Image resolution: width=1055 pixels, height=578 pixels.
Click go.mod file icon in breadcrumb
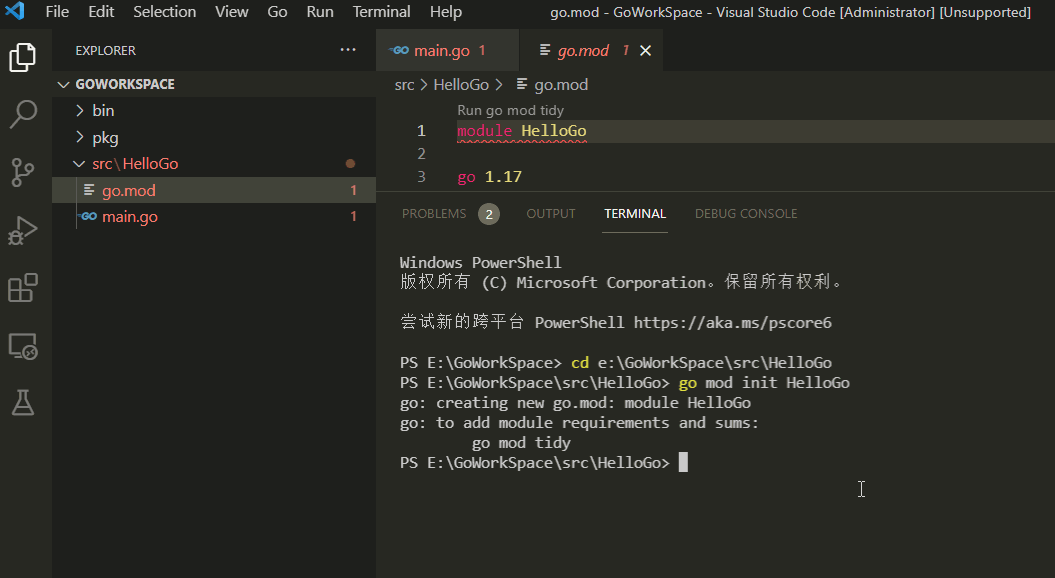521,84
